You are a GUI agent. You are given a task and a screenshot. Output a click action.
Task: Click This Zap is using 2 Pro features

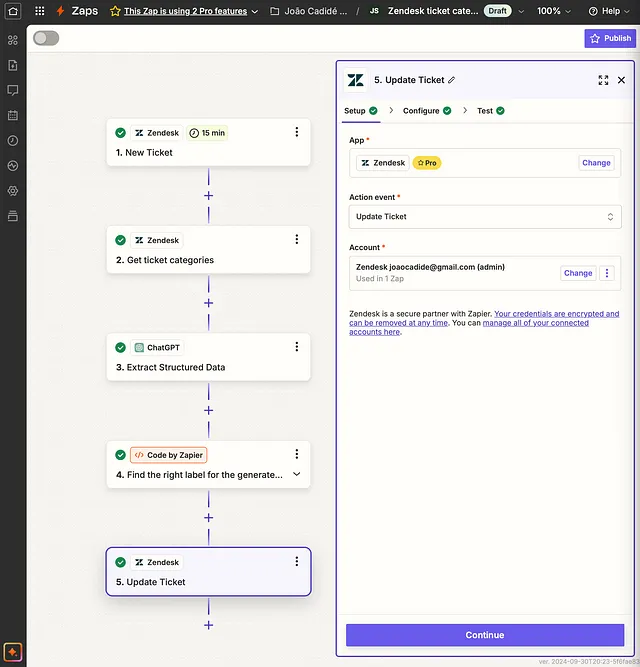coord(185,11)
